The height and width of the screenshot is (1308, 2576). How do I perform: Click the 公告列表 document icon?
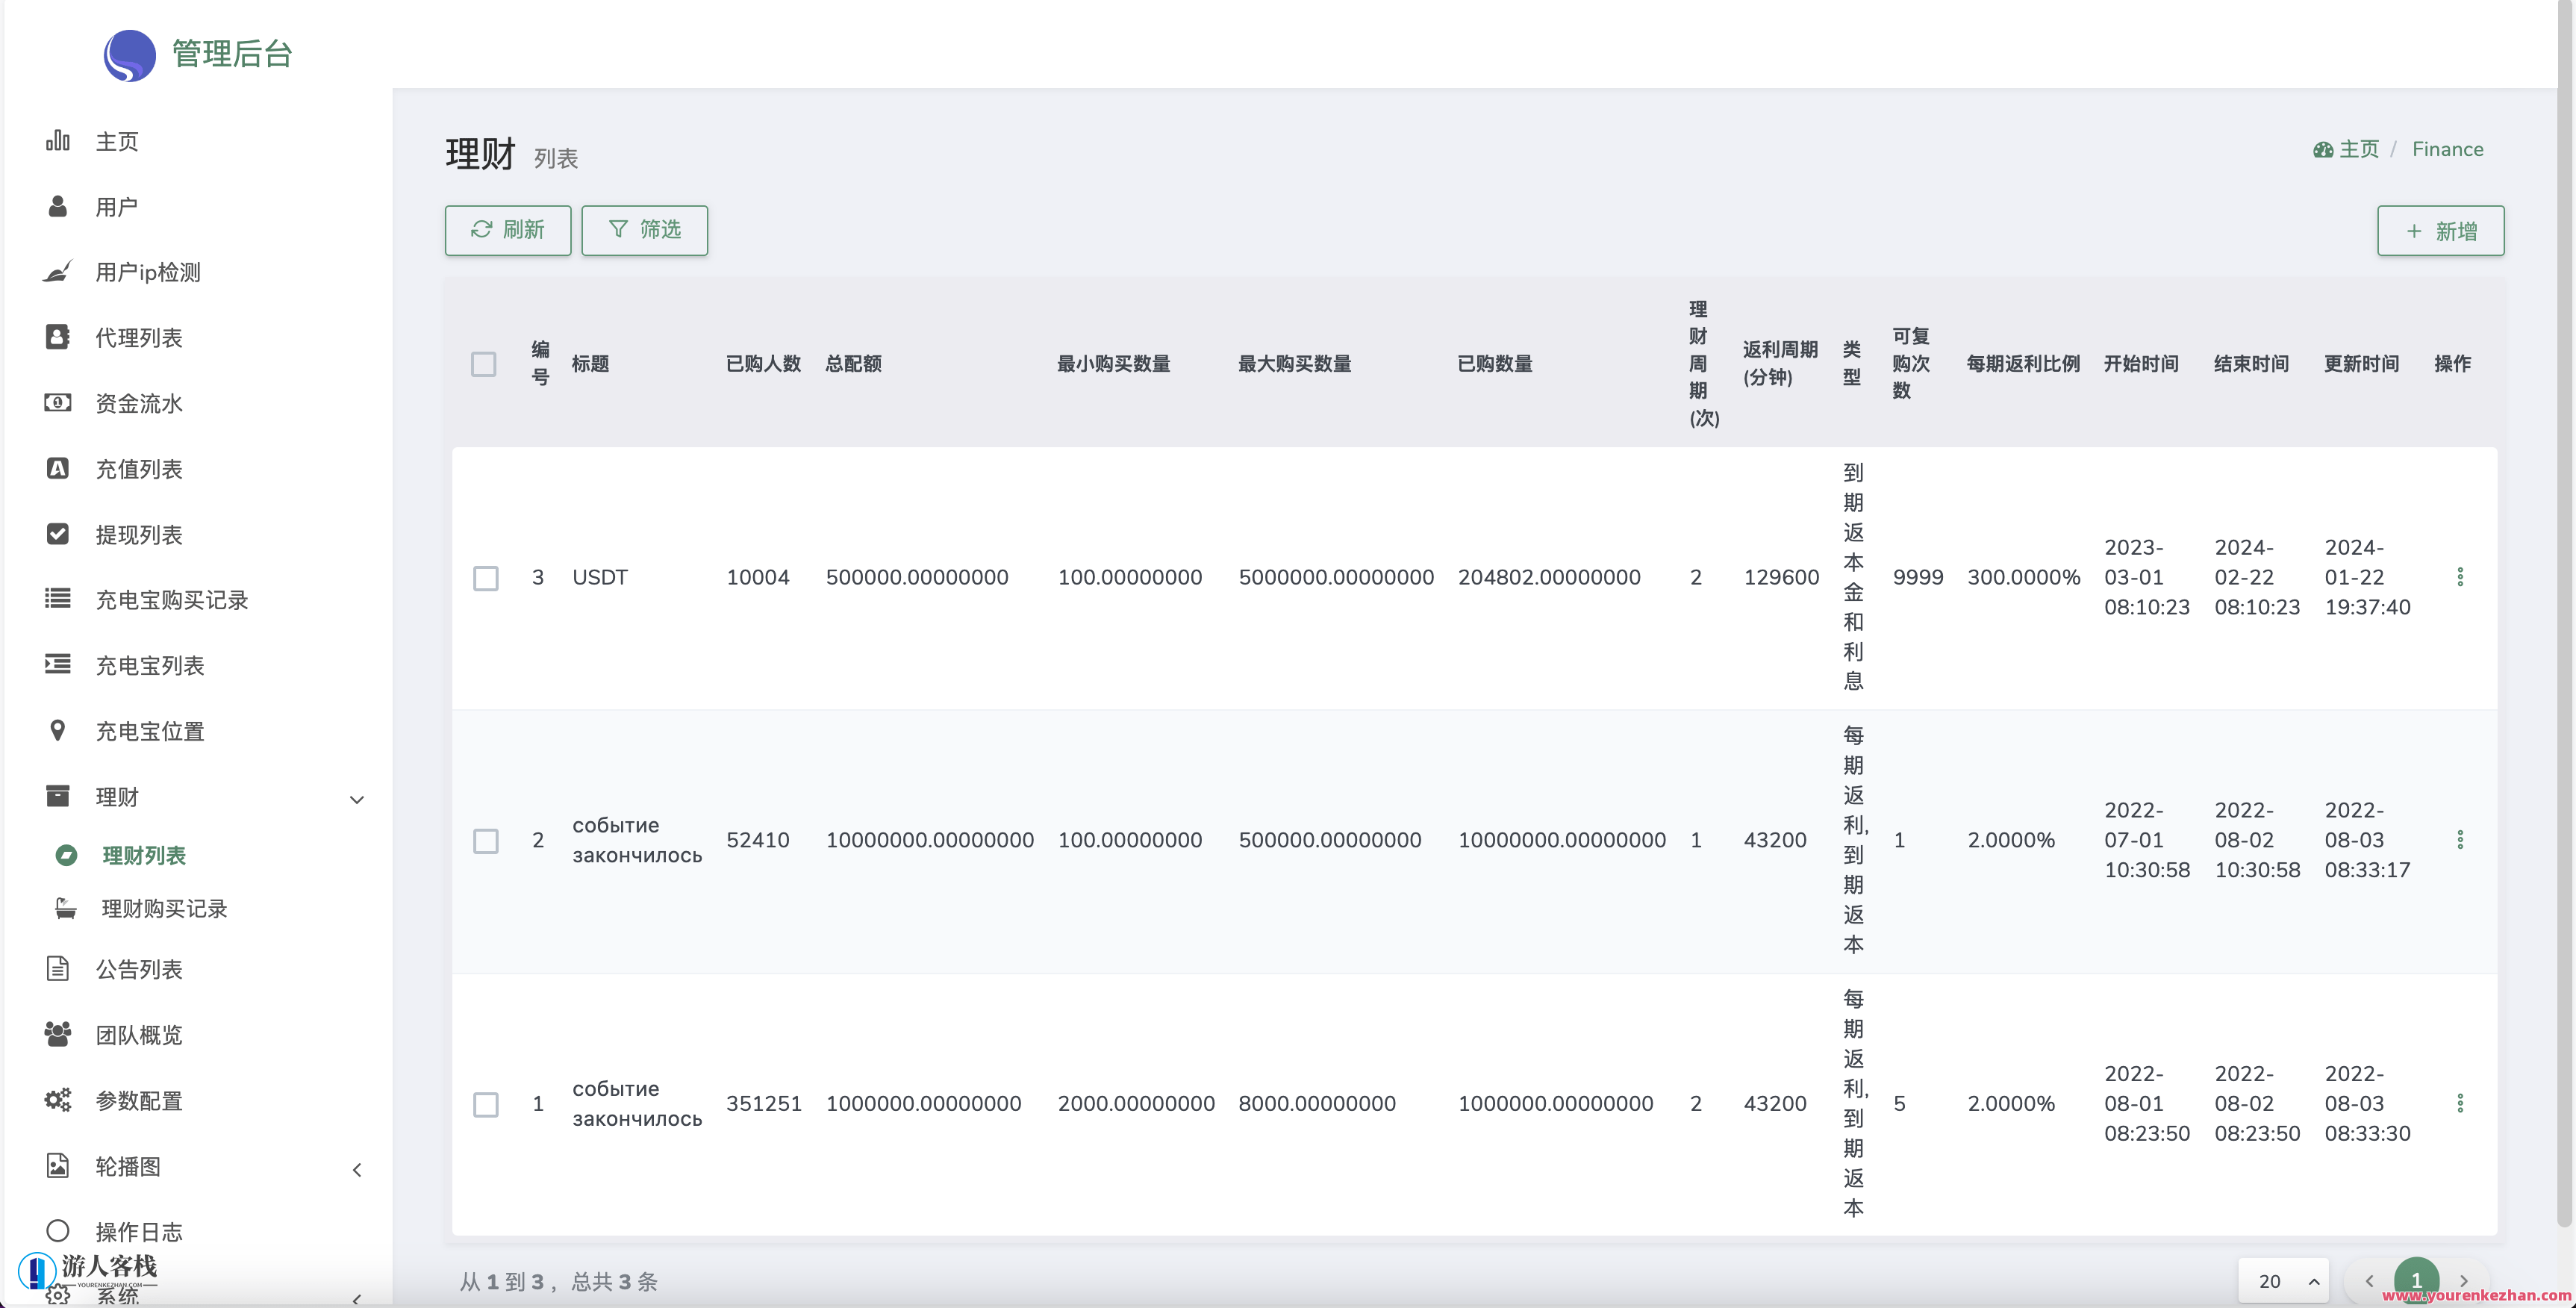pyautogui.click(x=58, y=968)
